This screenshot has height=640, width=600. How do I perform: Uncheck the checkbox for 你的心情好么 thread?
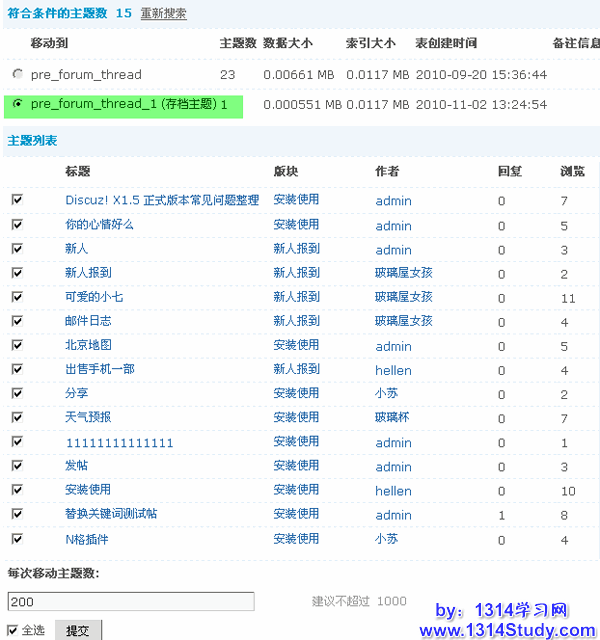(17, 225)
